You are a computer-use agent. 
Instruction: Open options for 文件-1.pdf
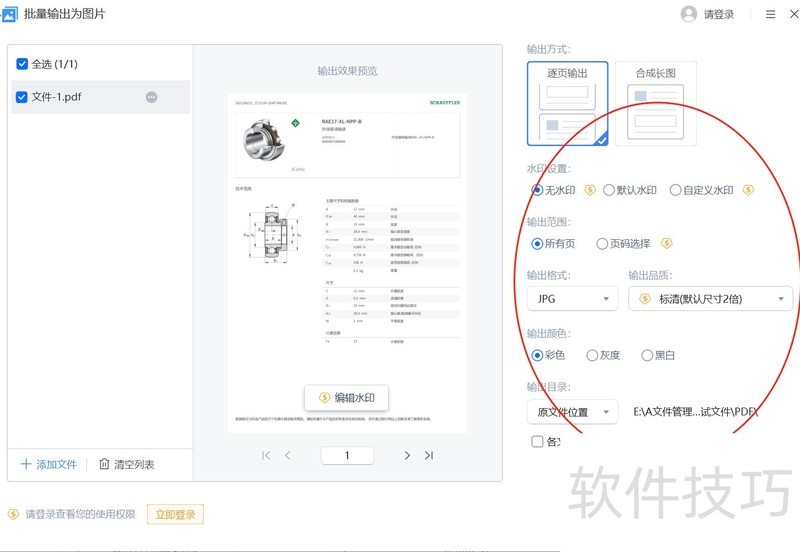click(152, 97)
